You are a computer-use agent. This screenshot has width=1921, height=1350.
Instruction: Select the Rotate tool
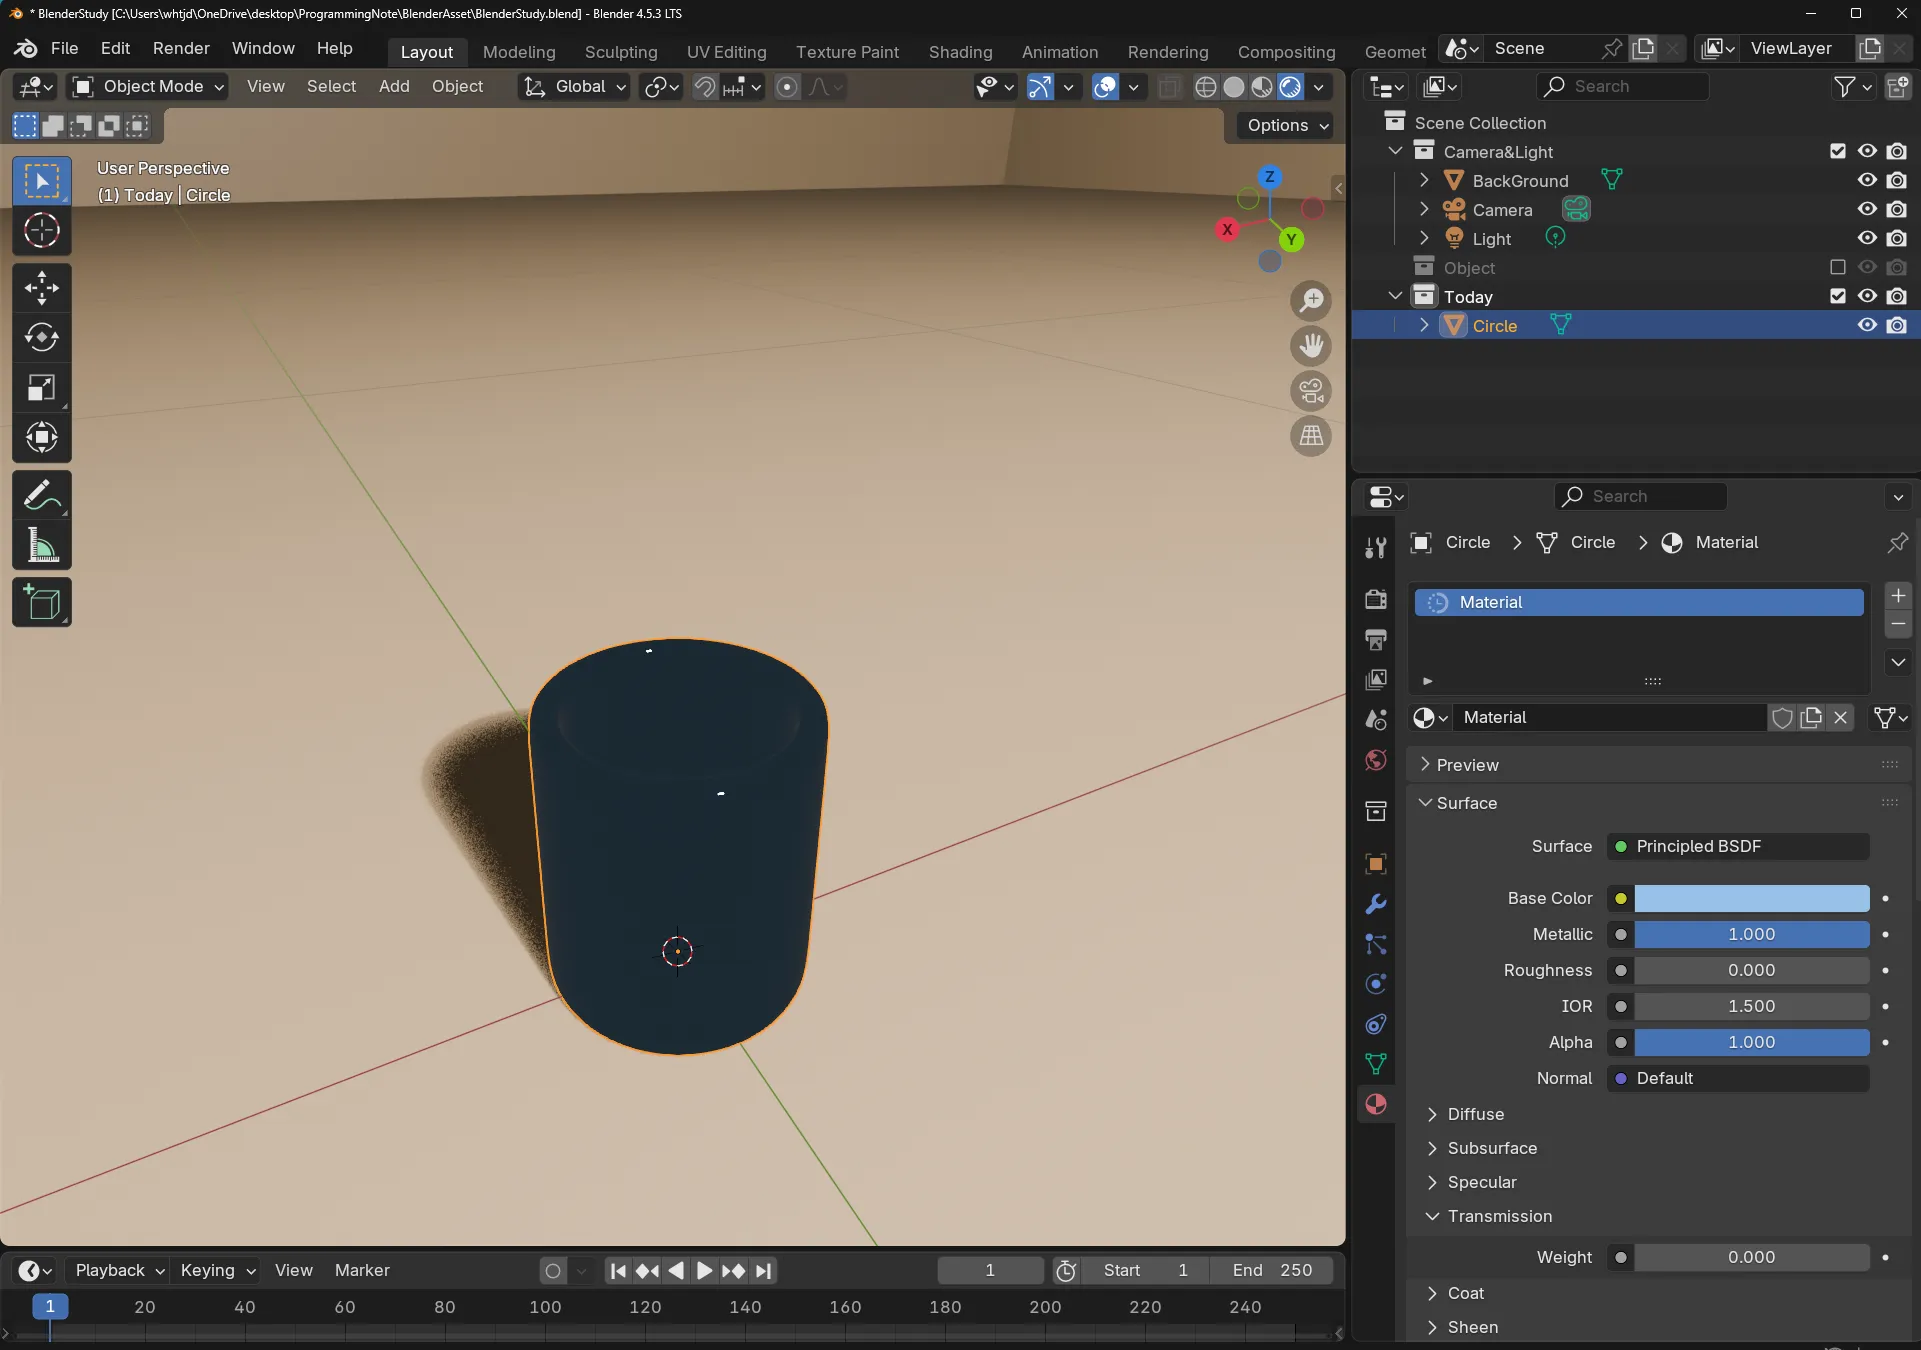click(41, 338)
